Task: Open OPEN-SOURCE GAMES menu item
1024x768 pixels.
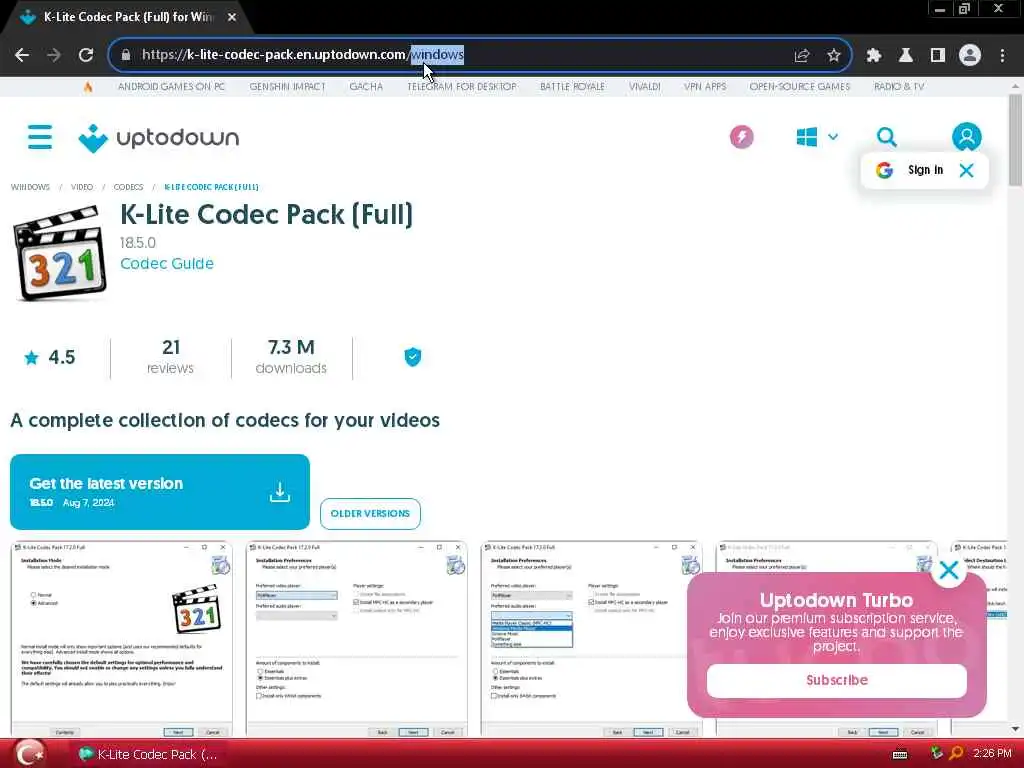Action: (x=799, y=86)
